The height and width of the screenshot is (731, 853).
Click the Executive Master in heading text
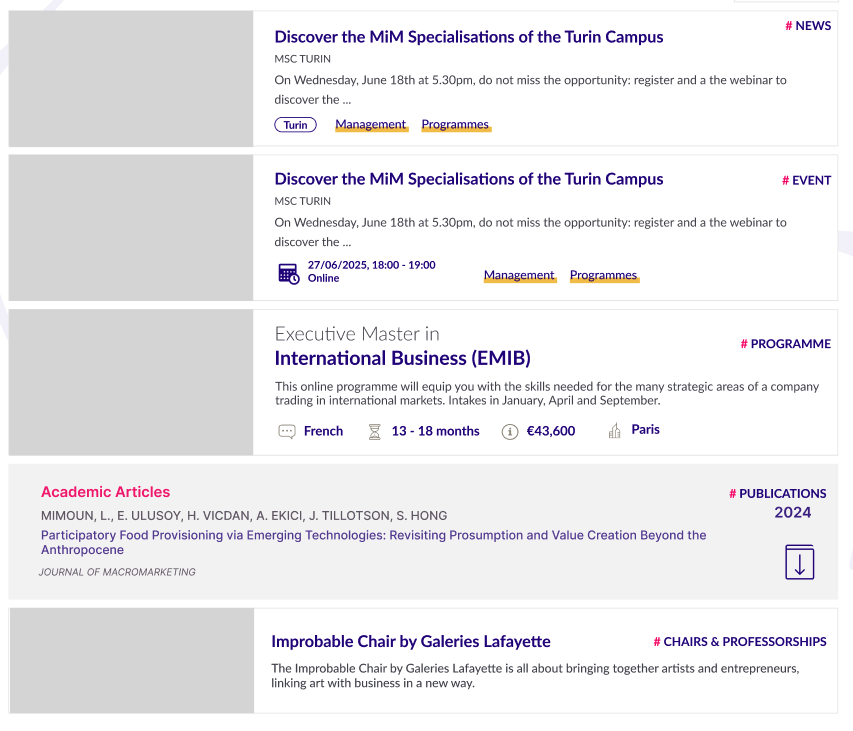[357, 333]
